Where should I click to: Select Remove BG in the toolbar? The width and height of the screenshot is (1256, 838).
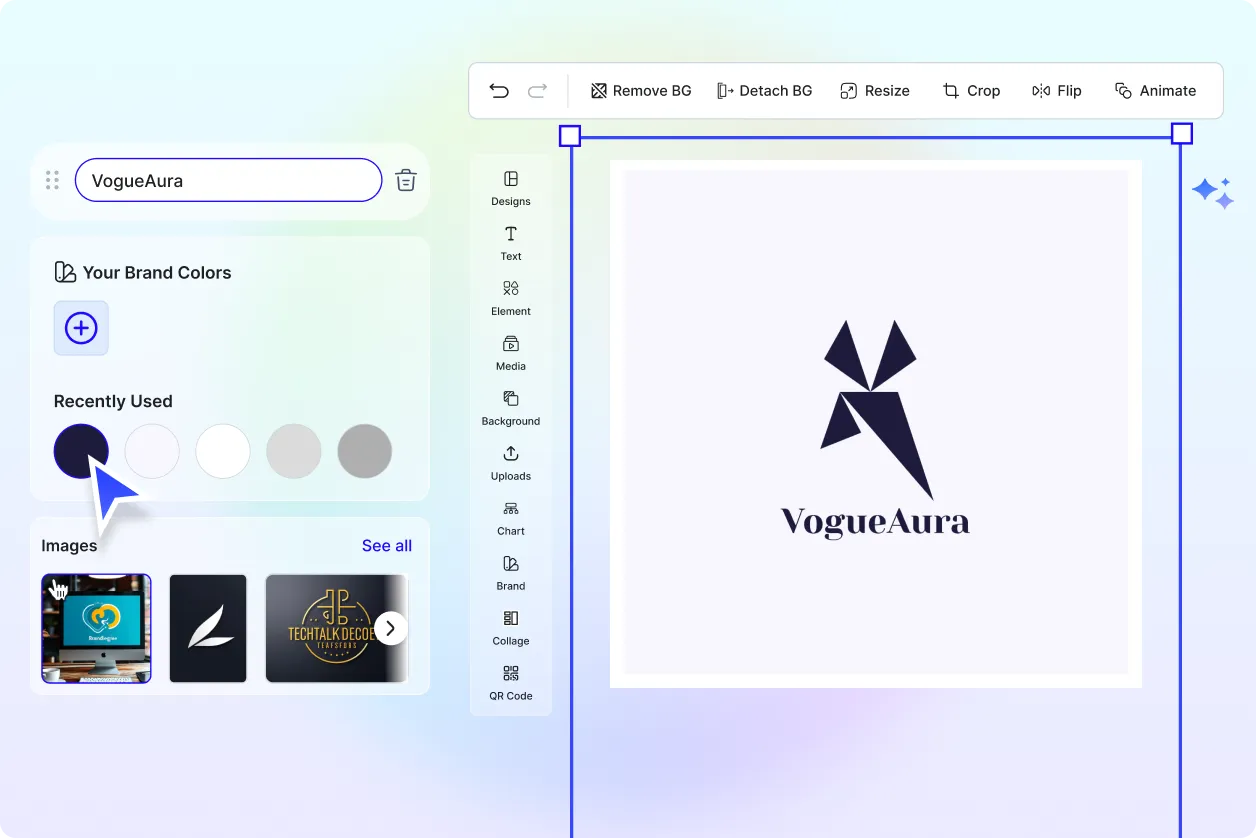(x=641, y=91)
